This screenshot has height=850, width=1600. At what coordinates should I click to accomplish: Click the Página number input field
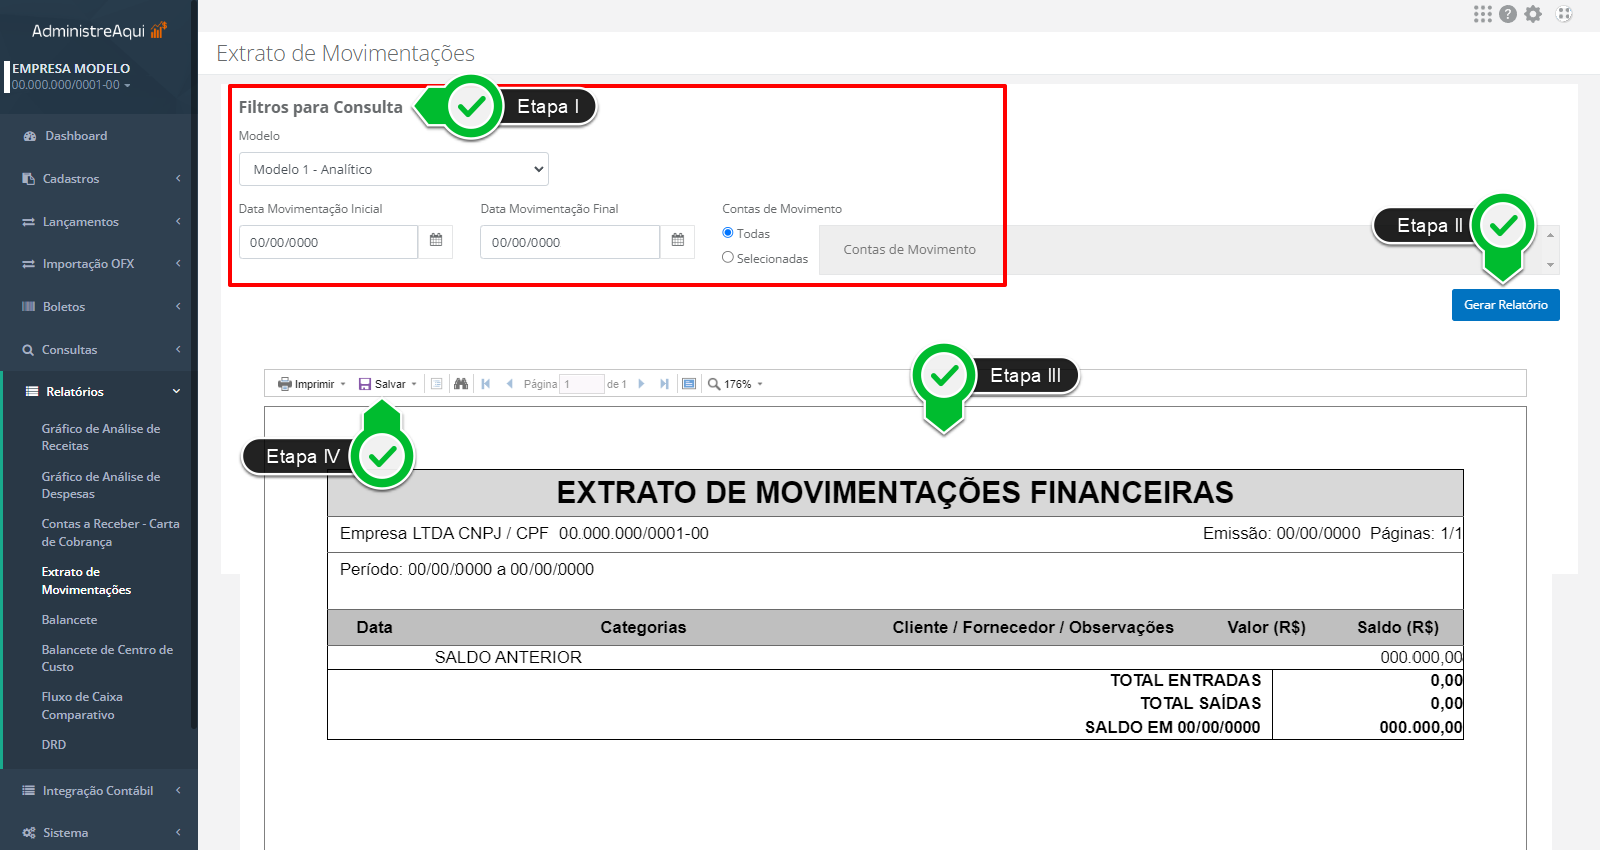coord(581,384)
